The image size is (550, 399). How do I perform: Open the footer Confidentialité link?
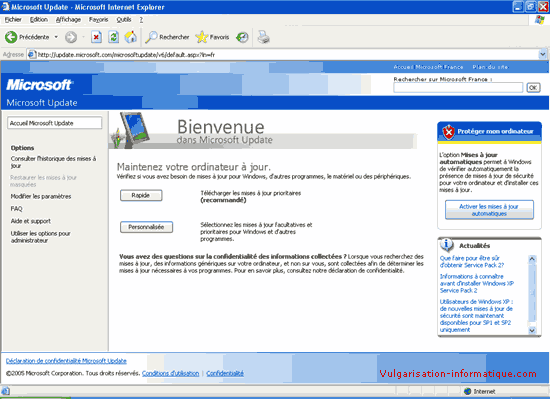point(225,373)
